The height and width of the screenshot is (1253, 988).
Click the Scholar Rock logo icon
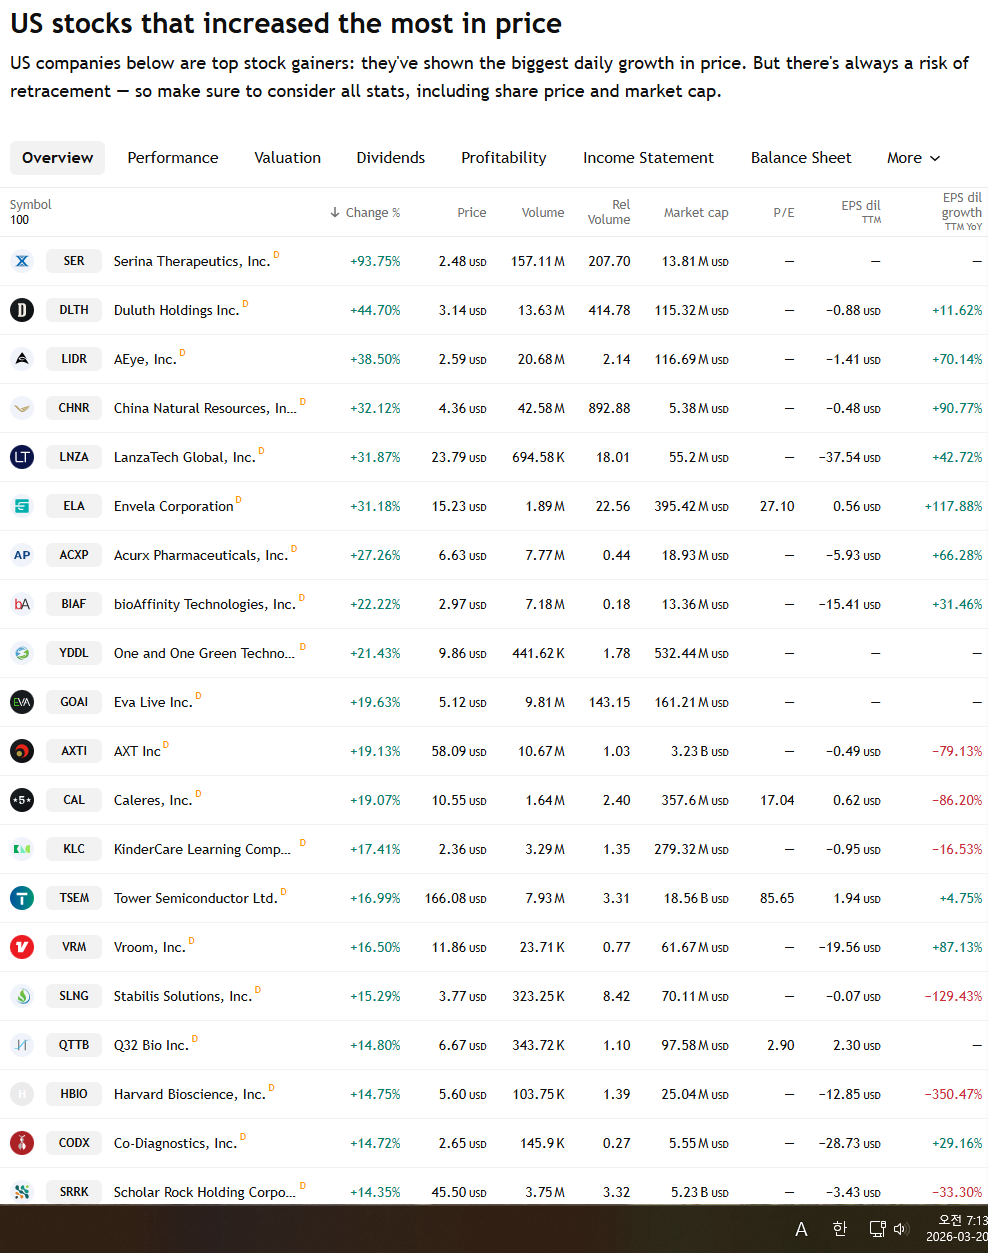22,1192
